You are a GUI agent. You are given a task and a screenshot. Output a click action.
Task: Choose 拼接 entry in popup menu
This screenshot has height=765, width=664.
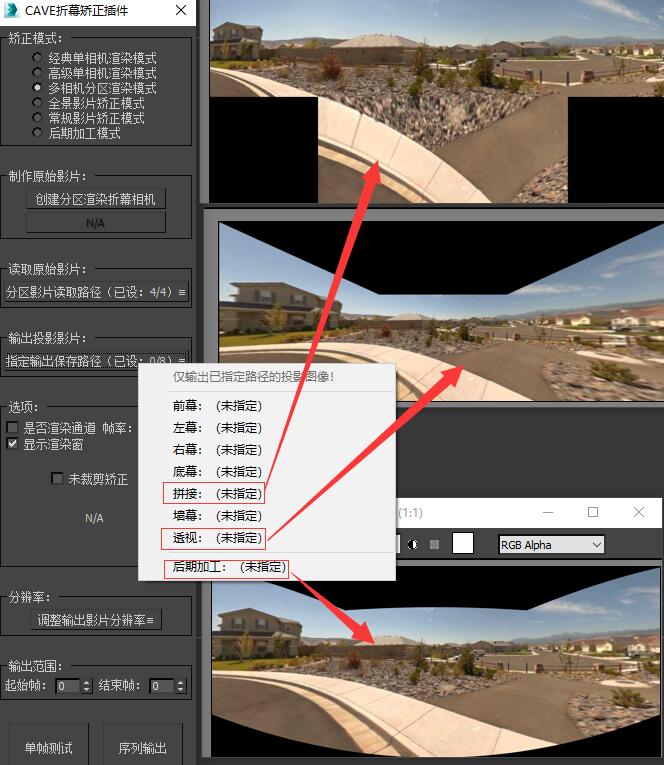click(216, 493)
